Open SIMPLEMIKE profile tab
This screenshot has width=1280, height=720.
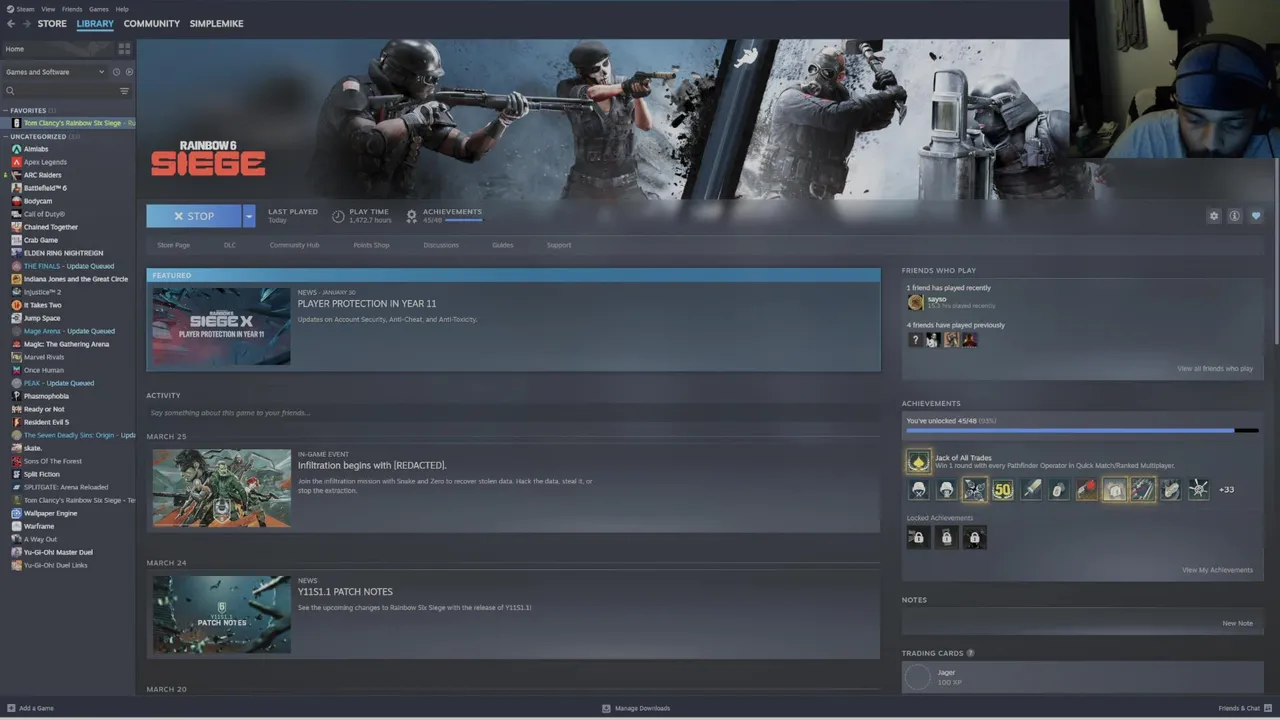[216, 23]
